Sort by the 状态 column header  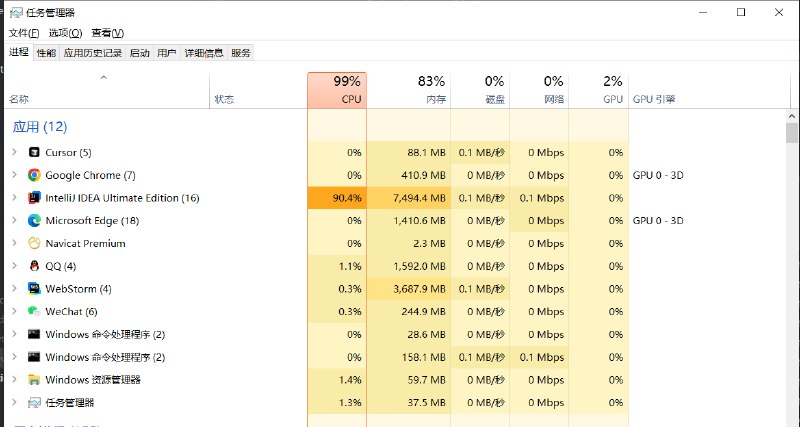pyautogui.click(x=258, y=90)
